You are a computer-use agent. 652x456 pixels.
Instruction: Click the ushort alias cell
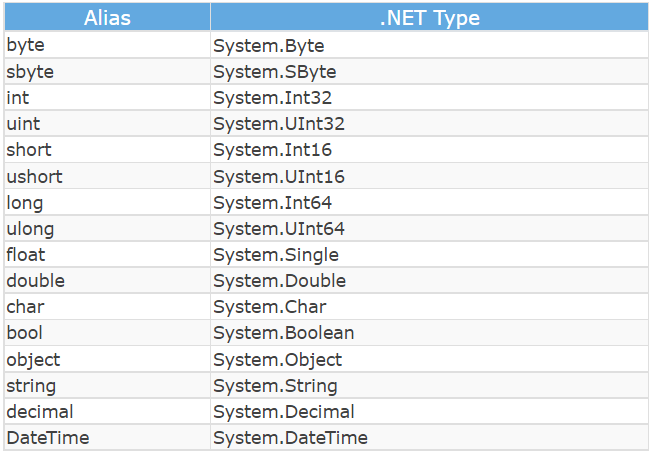(107, 176)
